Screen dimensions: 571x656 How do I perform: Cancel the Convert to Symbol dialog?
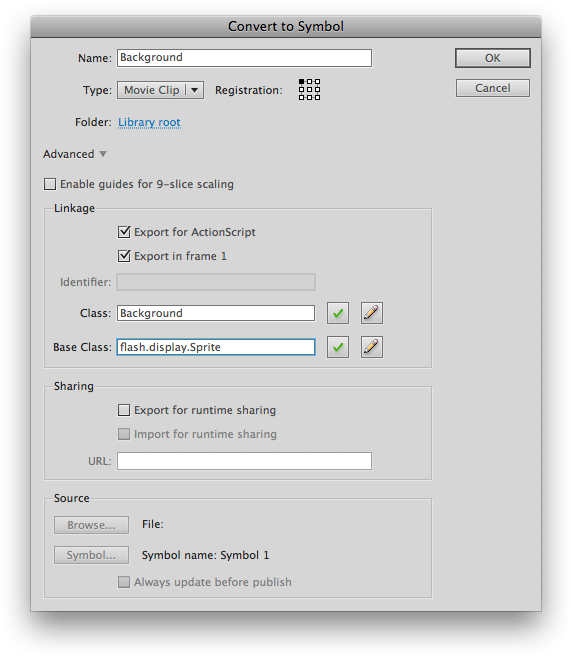pyautogui.click(x=493, y=88)
